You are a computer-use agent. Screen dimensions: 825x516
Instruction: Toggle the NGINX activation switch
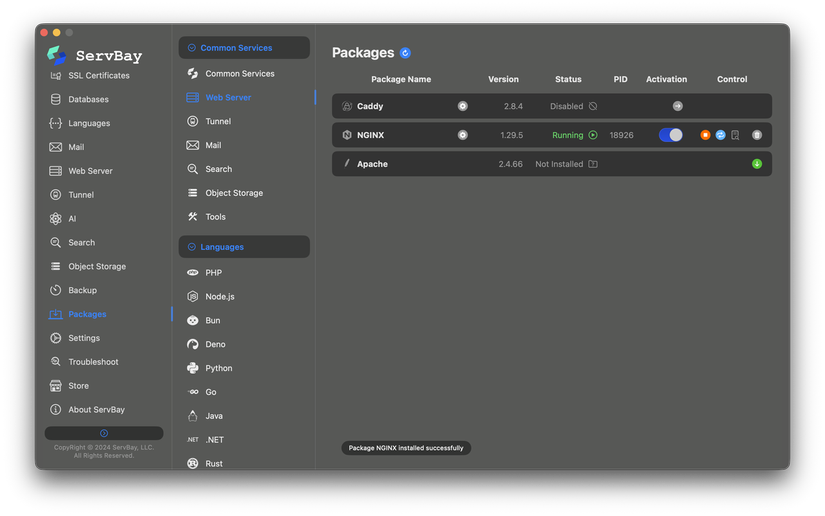point(670,135)
